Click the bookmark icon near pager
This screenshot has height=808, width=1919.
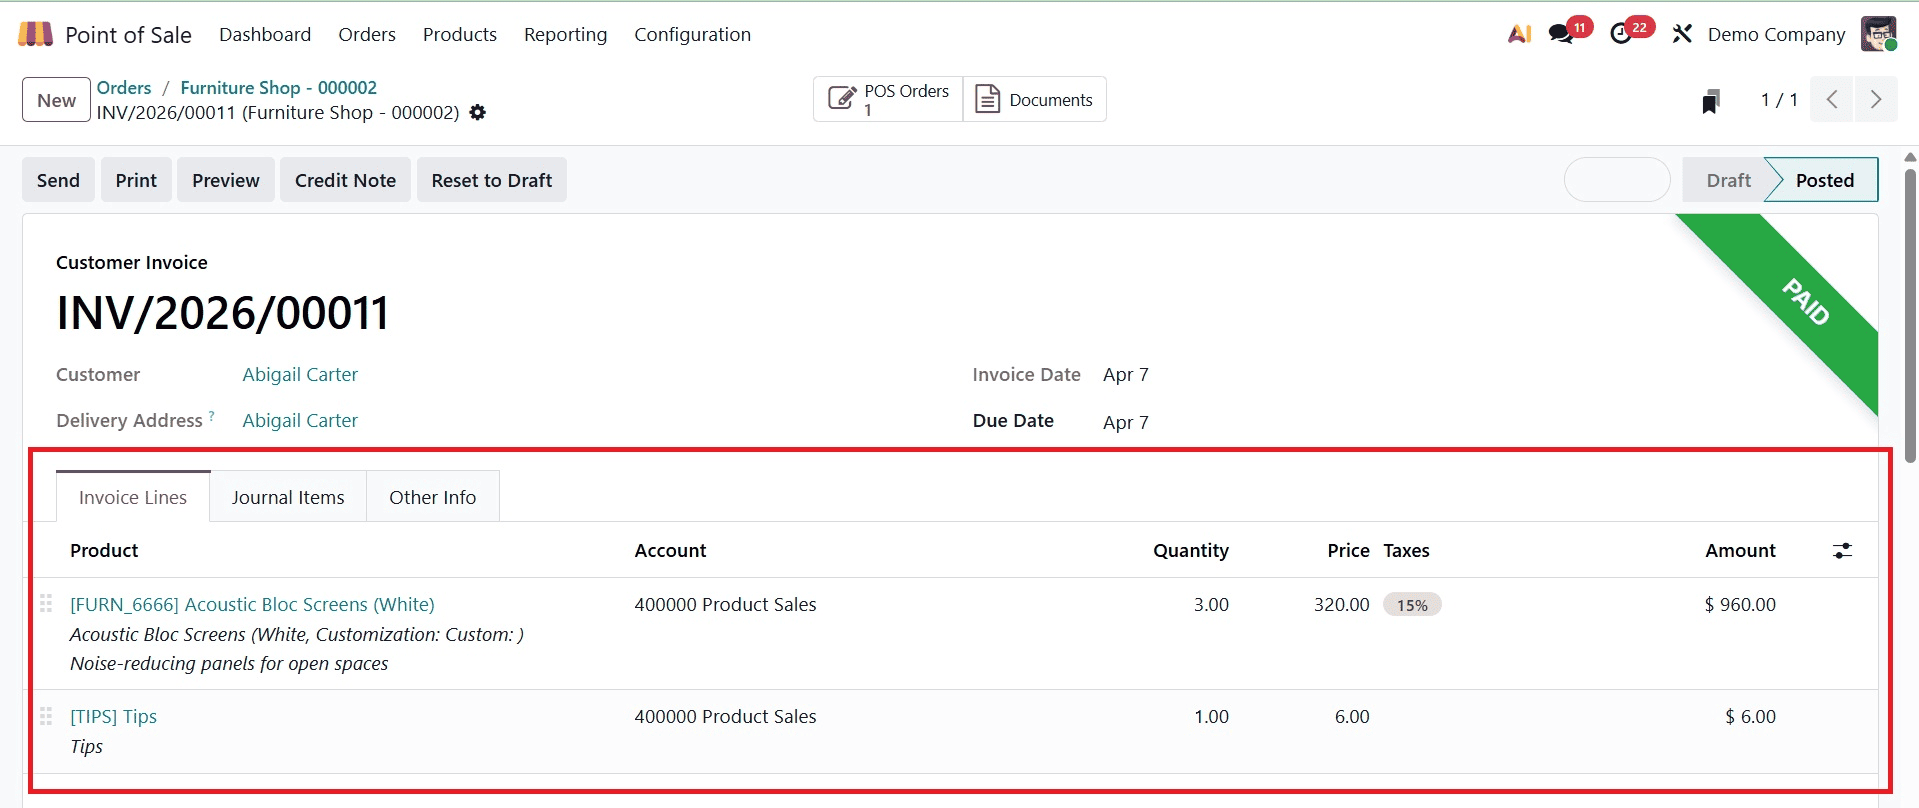[x=1711, y=101]
